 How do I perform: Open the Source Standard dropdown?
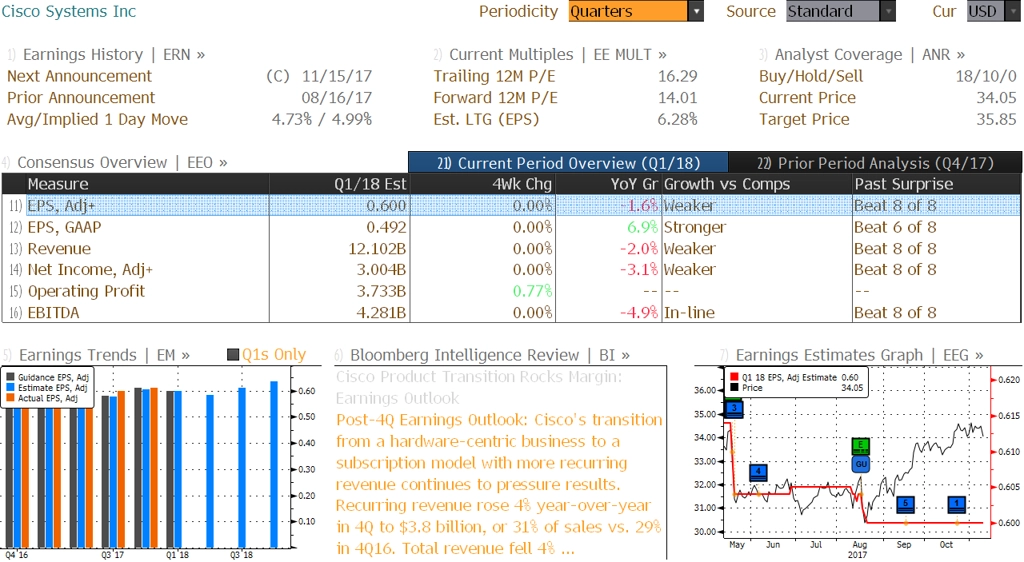pos(840,11)
